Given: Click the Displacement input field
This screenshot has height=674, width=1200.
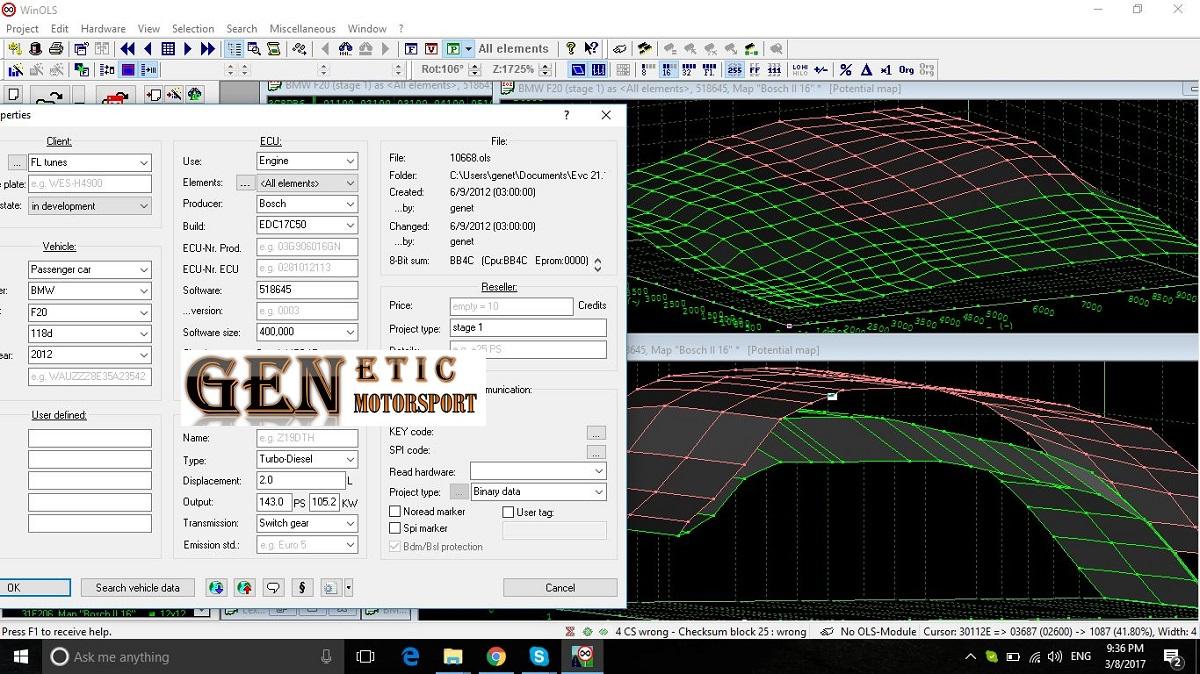Looking at the screenshot, I should [299, 481].
